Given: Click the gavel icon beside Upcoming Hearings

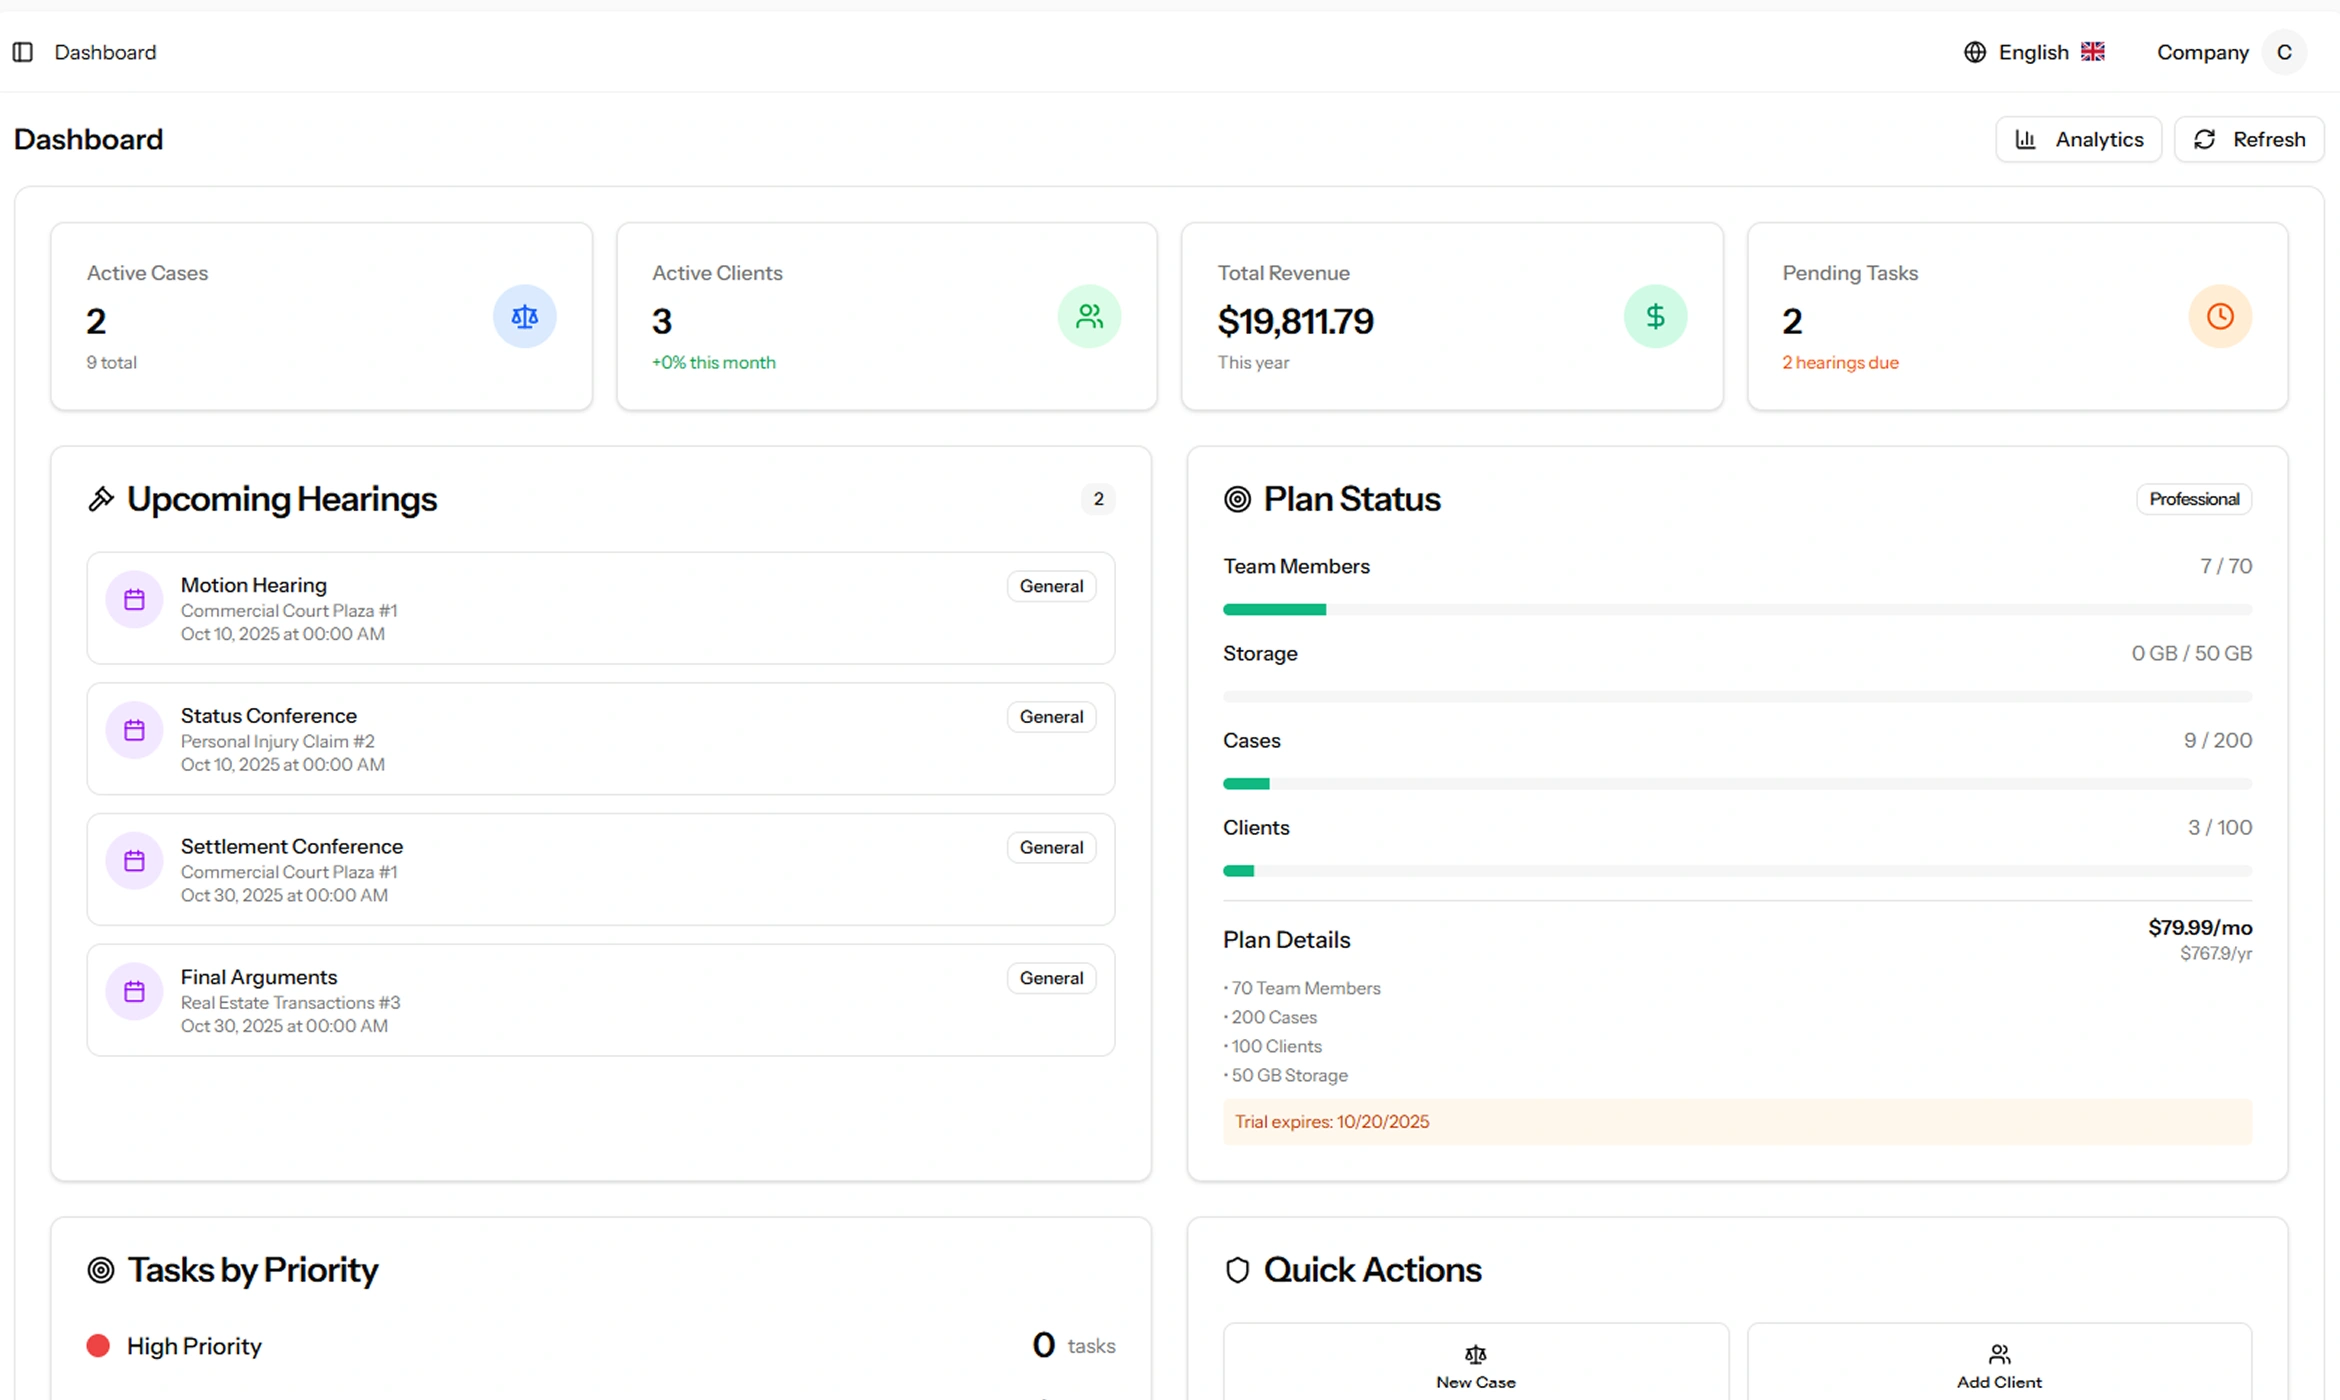Looking at the screenshot, I should click(101, 499).
